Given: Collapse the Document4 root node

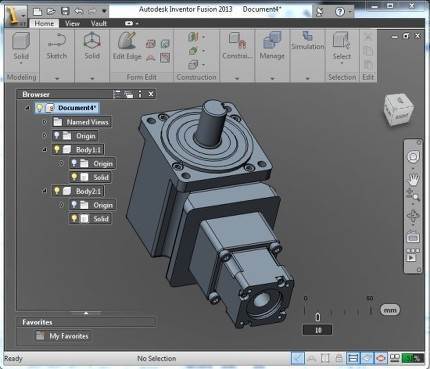Looking at the screenshot, I should point(27,108).
